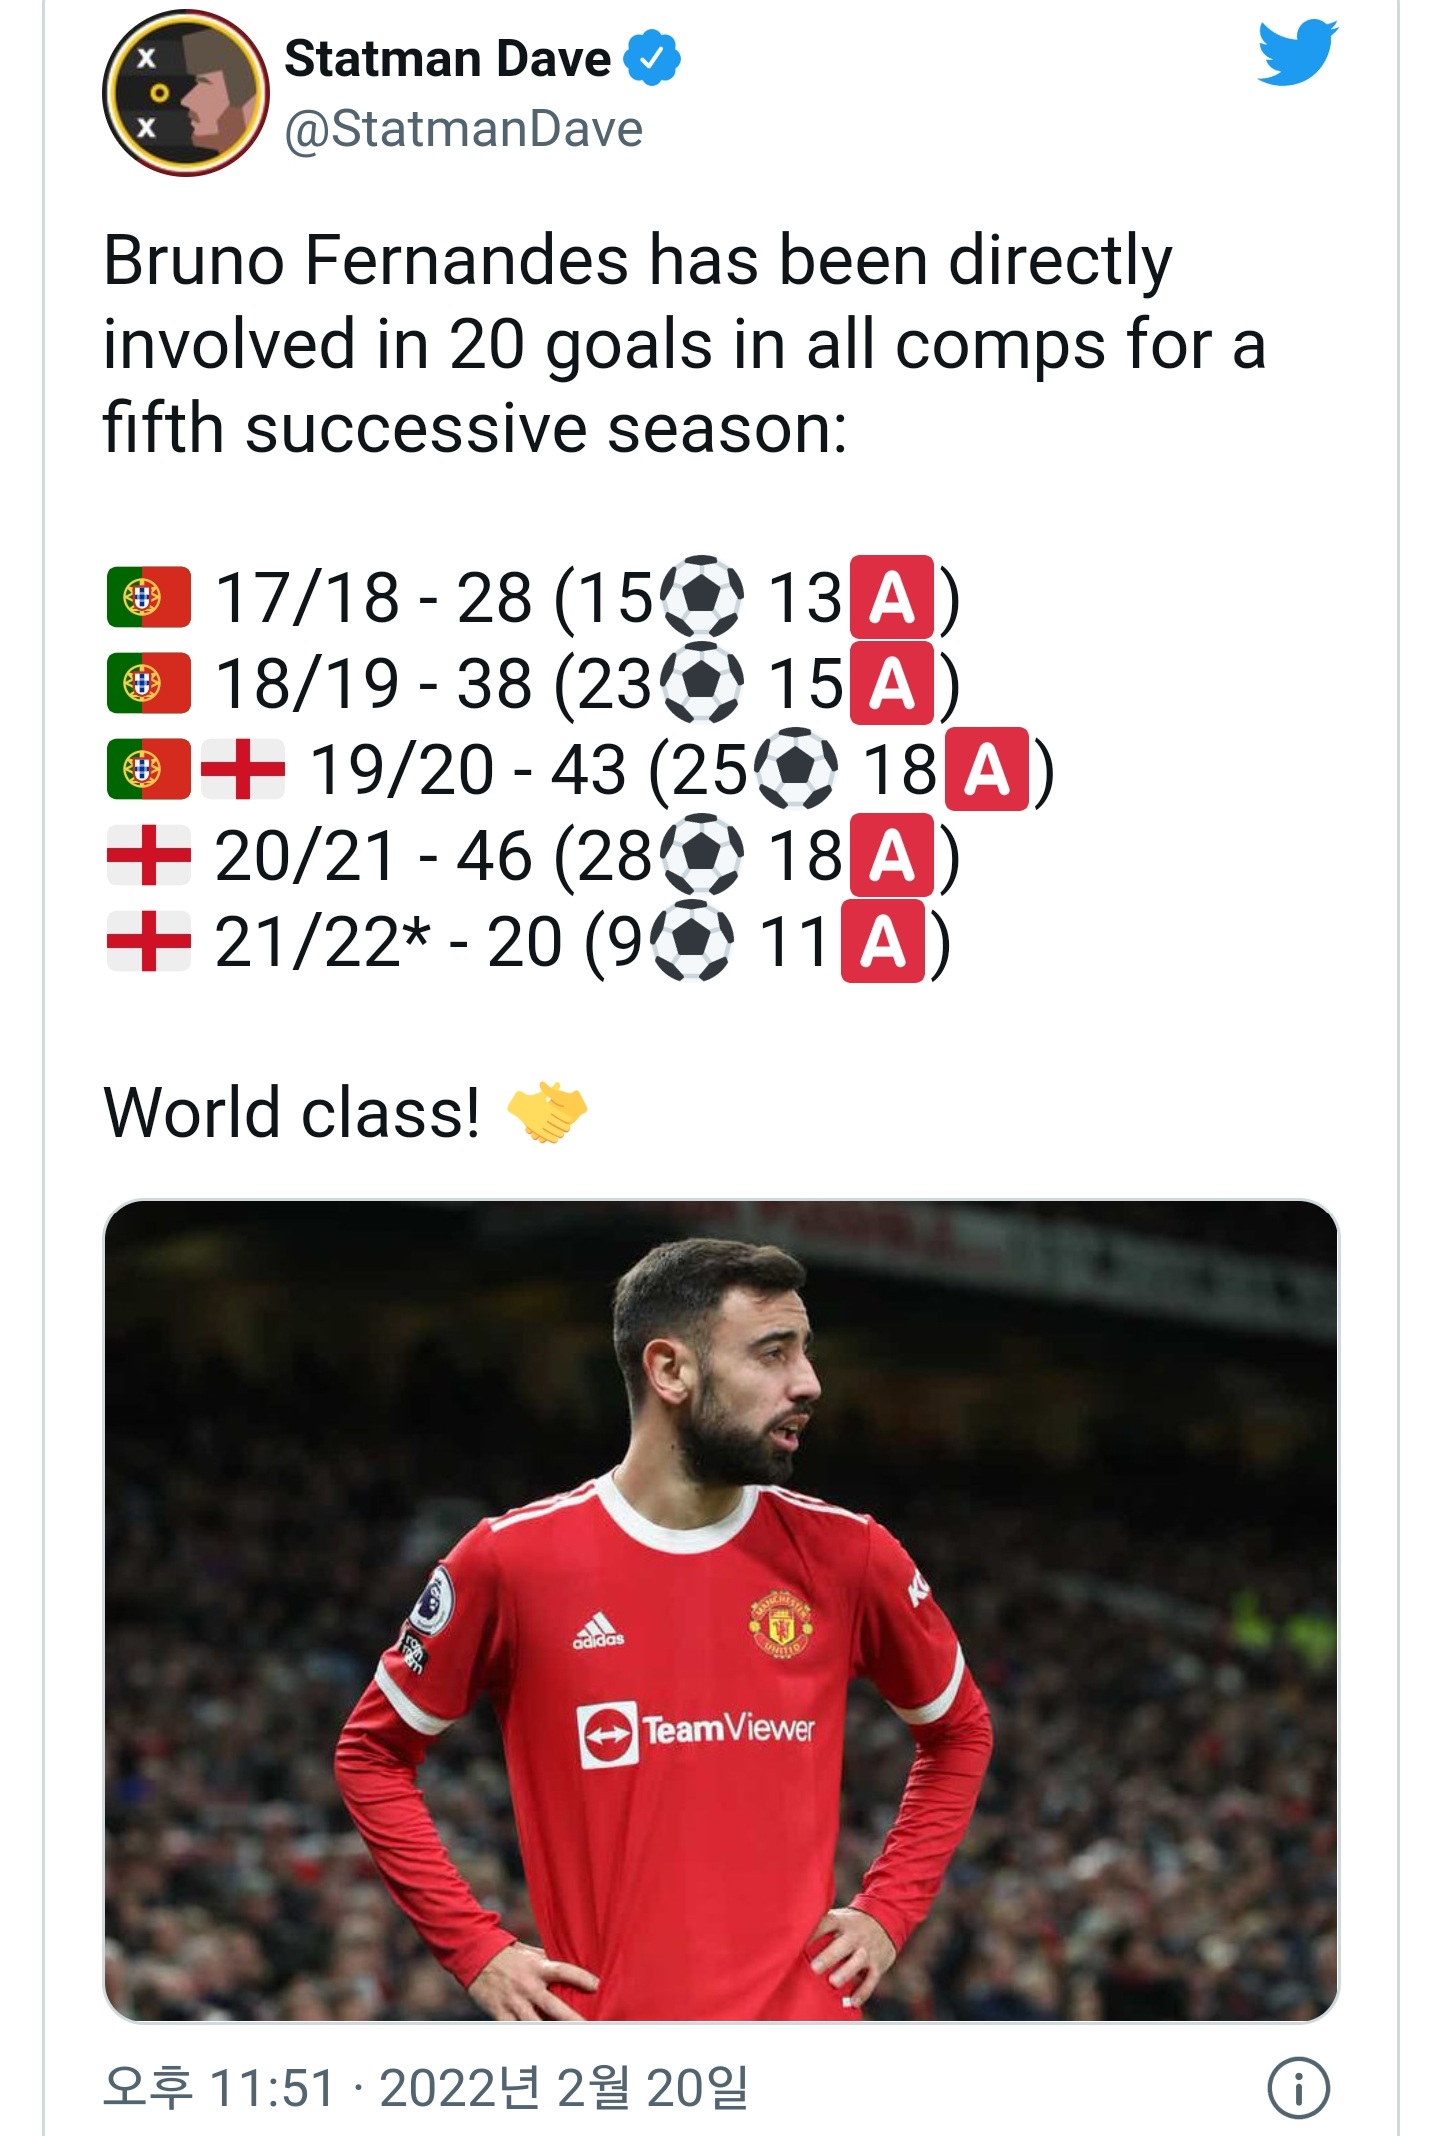Click the Portugal flag on 18/19 line
Image resolution: width=1440 pixels, height=2136 pixels.
(149, 683)
